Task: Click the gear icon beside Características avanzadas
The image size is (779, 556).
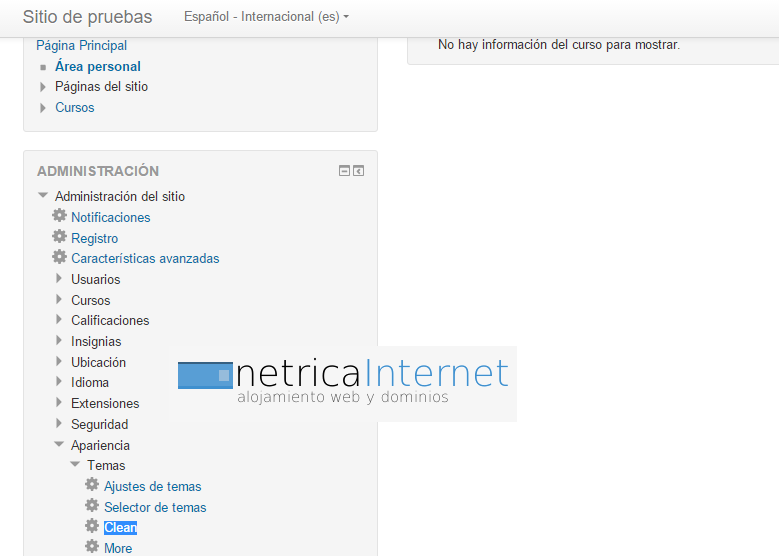Action: coord(59,258)
